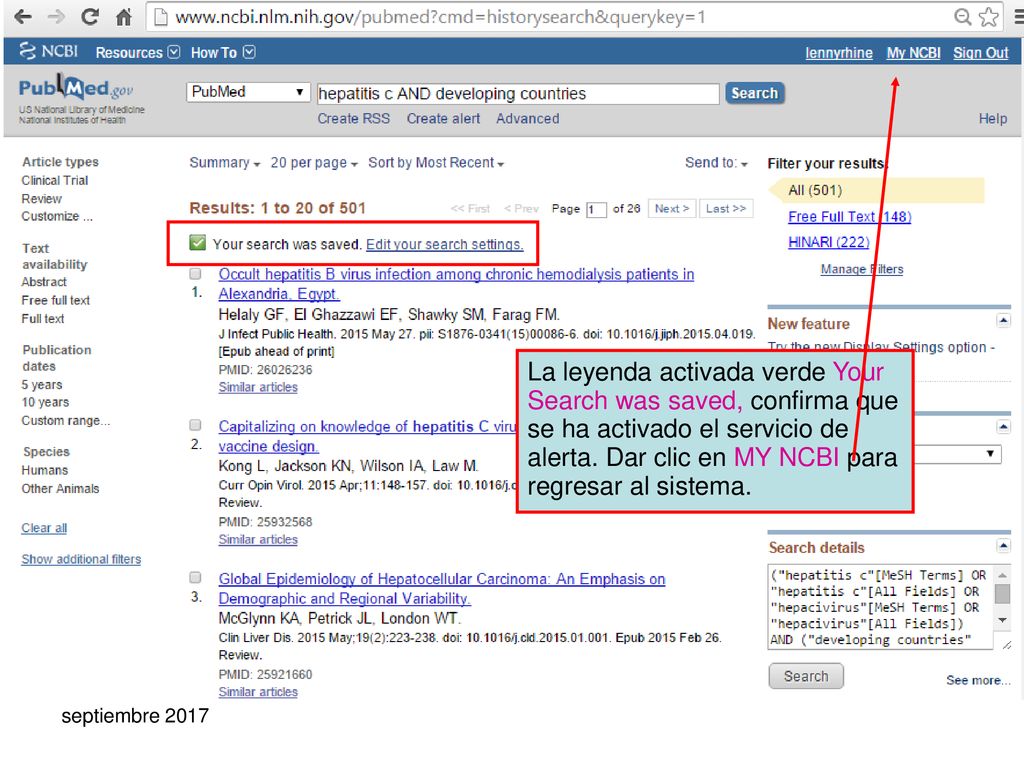1024x768 pixels.
Task: Click the search query input field
Action: (518, 93)
